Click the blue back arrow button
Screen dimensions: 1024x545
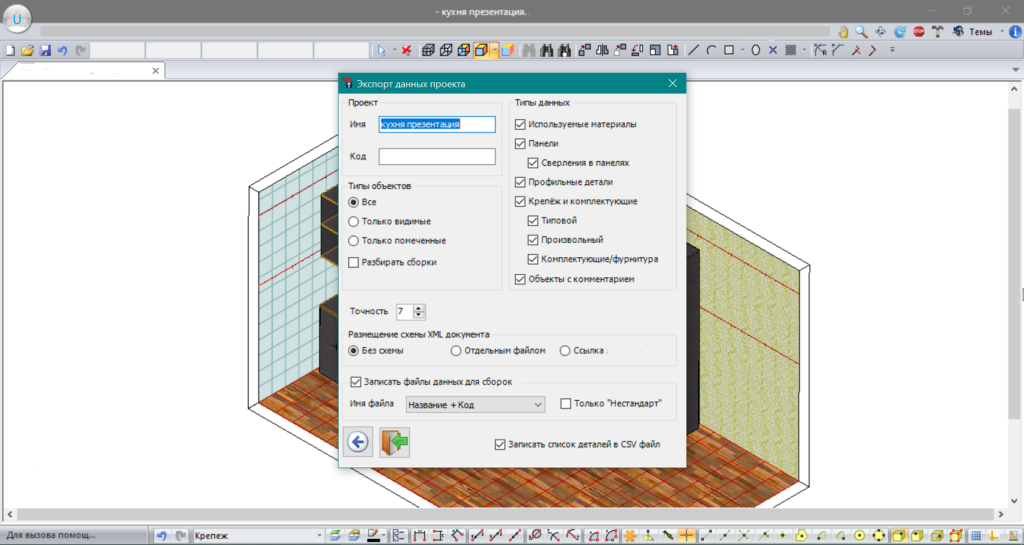(358, 442)
